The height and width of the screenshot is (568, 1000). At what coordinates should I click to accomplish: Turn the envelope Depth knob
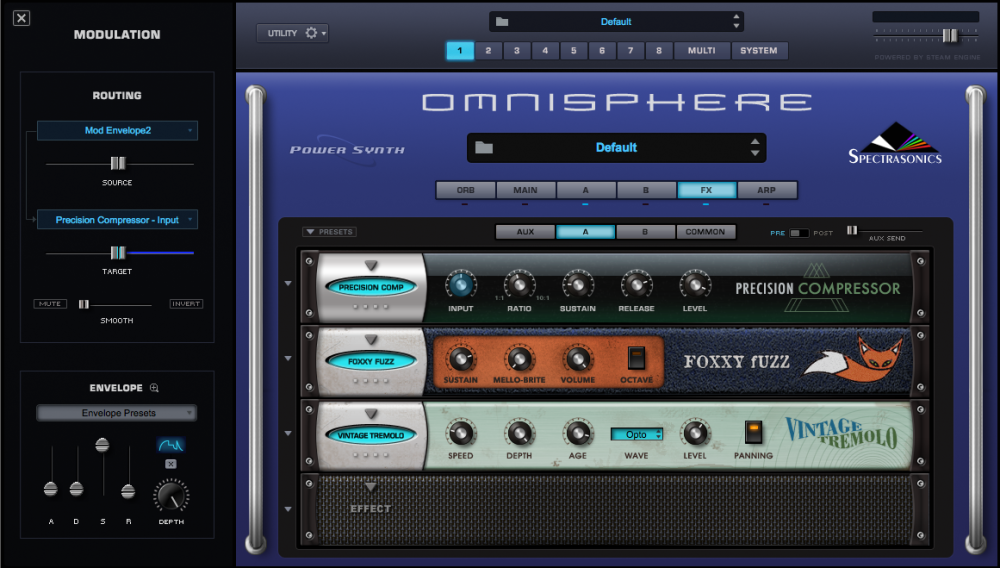[x=171, y=496]
